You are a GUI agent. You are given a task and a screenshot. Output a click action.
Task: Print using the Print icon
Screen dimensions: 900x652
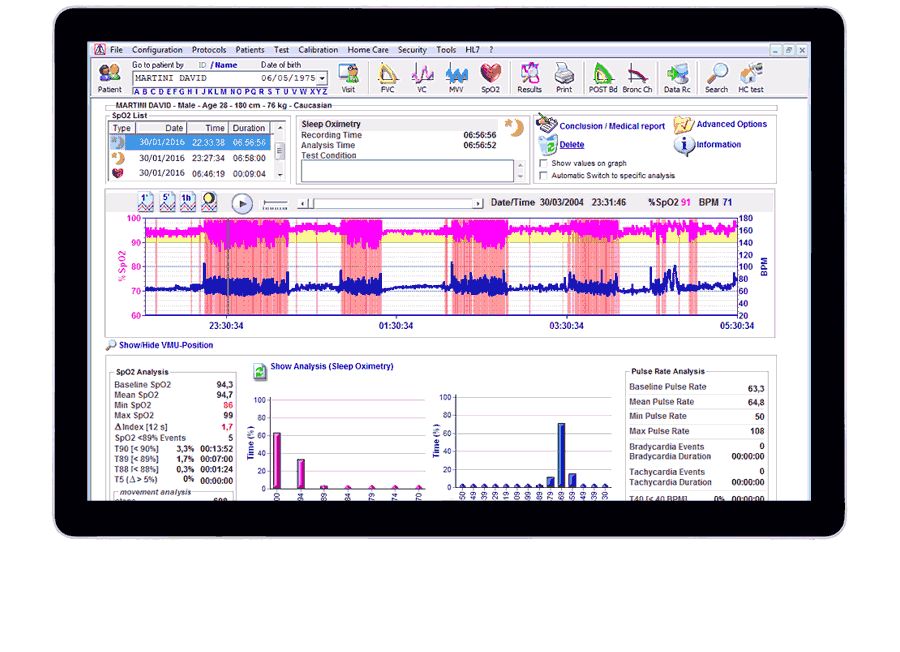564,74
